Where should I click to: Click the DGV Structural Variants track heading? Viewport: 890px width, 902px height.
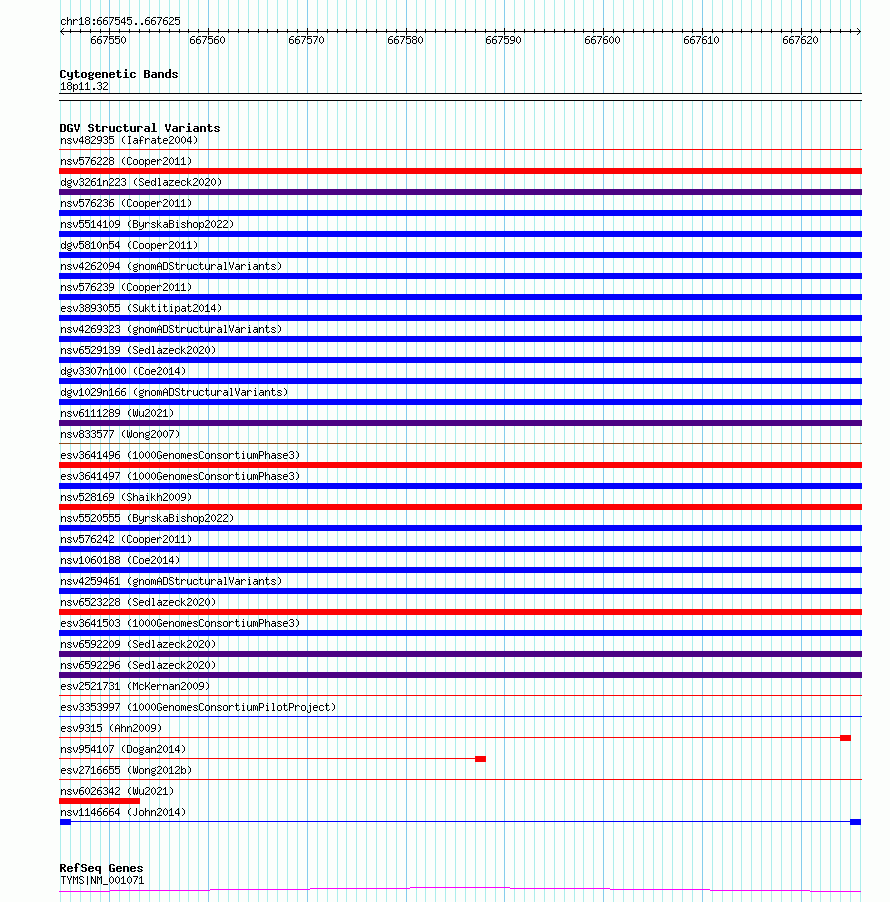[140, 128]
